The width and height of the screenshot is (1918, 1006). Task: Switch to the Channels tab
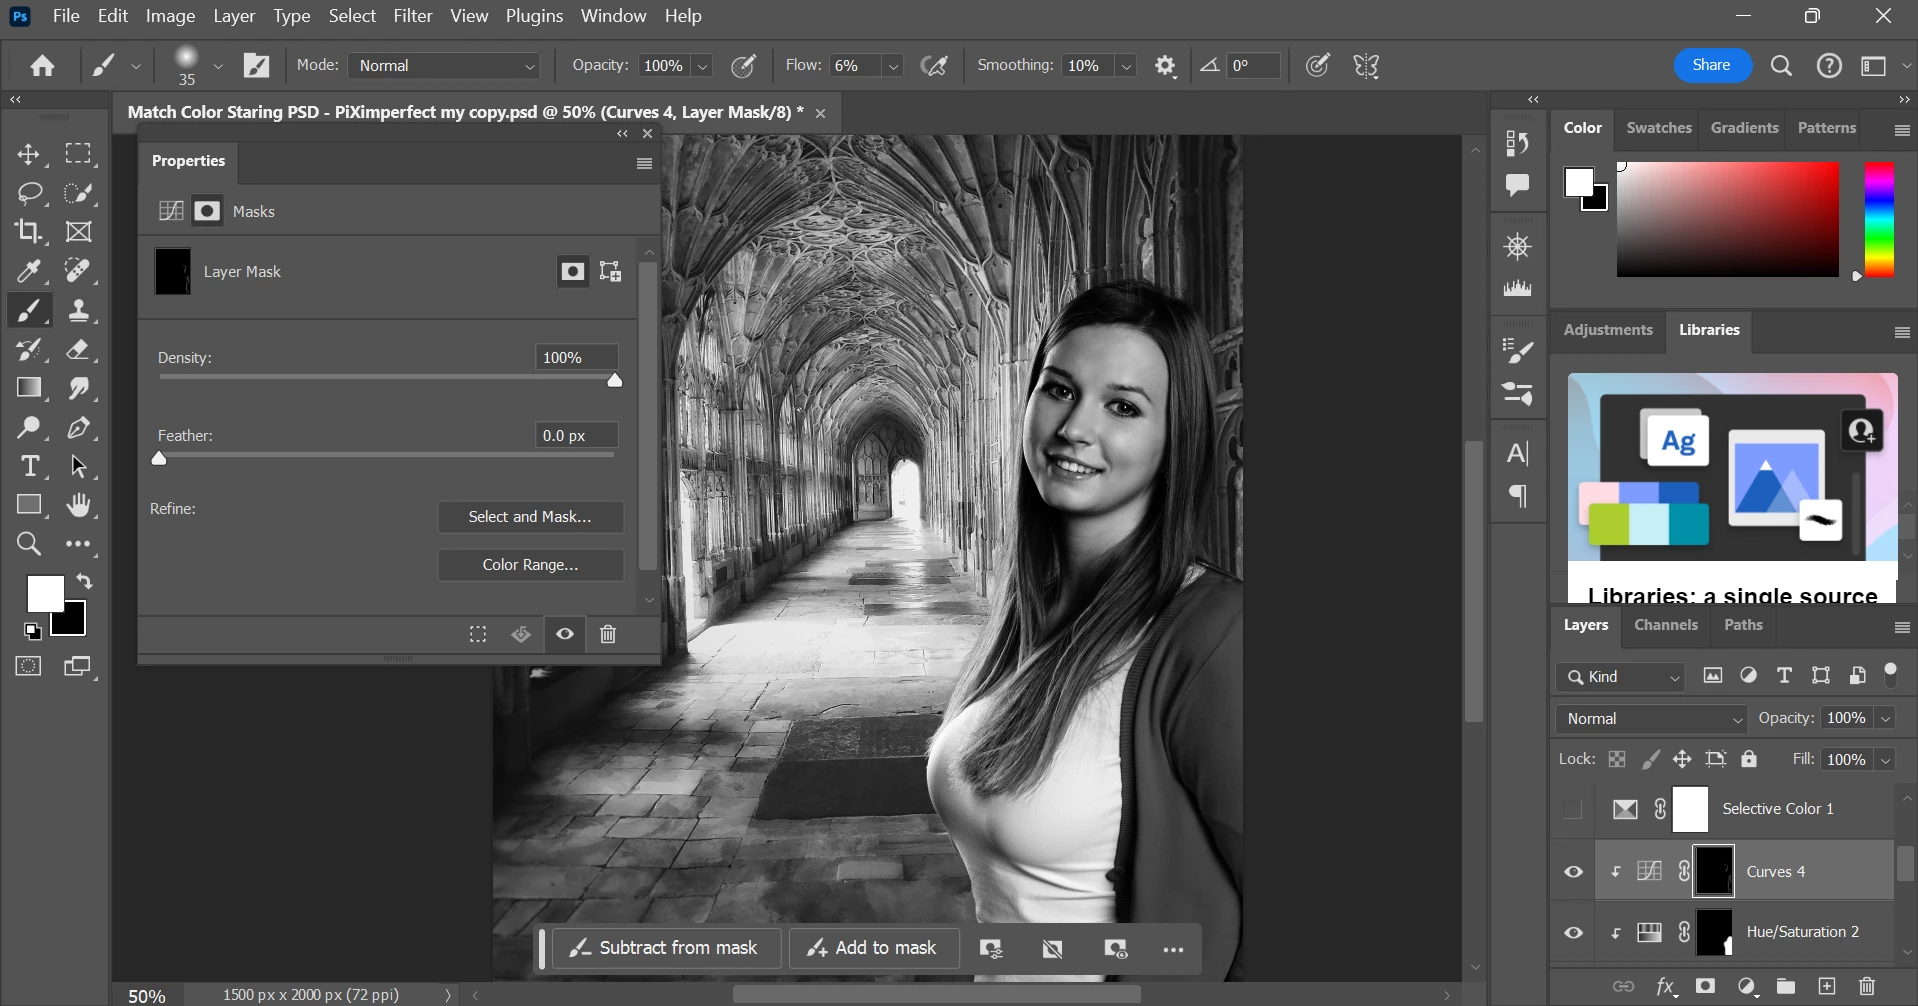tap(1665, 625)
